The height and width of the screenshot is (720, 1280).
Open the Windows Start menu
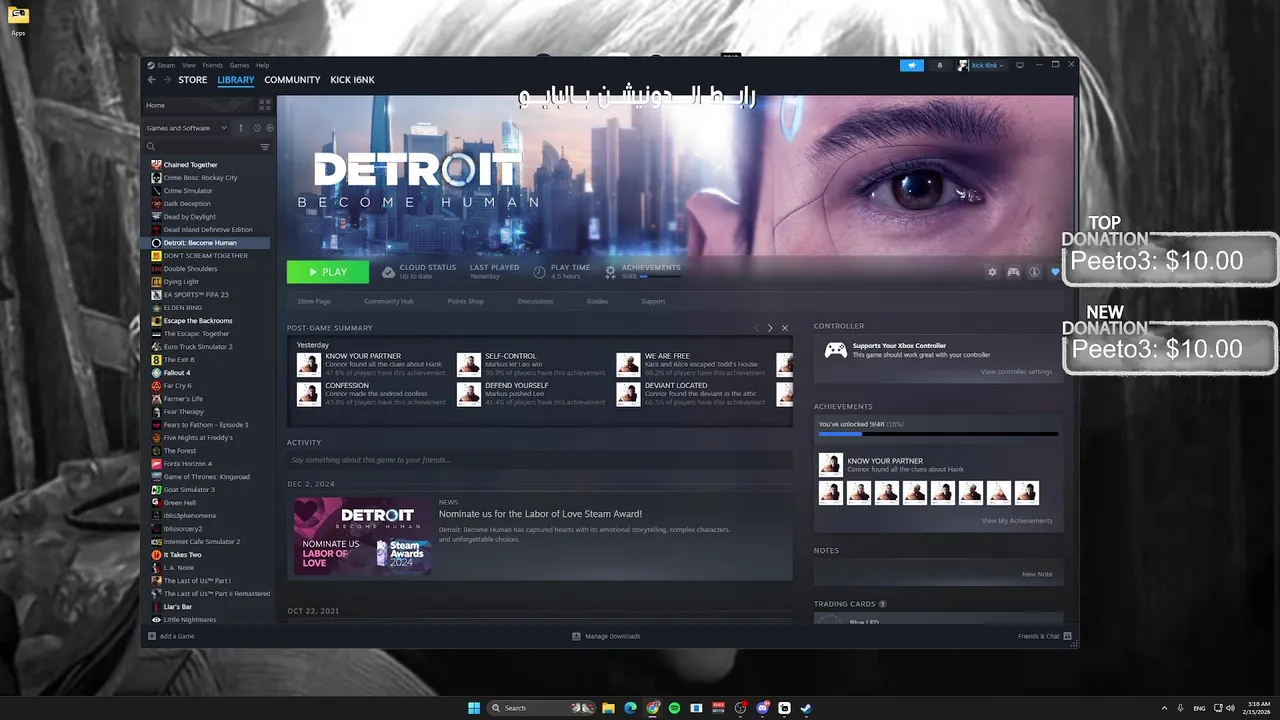click(x=474, y=708)
